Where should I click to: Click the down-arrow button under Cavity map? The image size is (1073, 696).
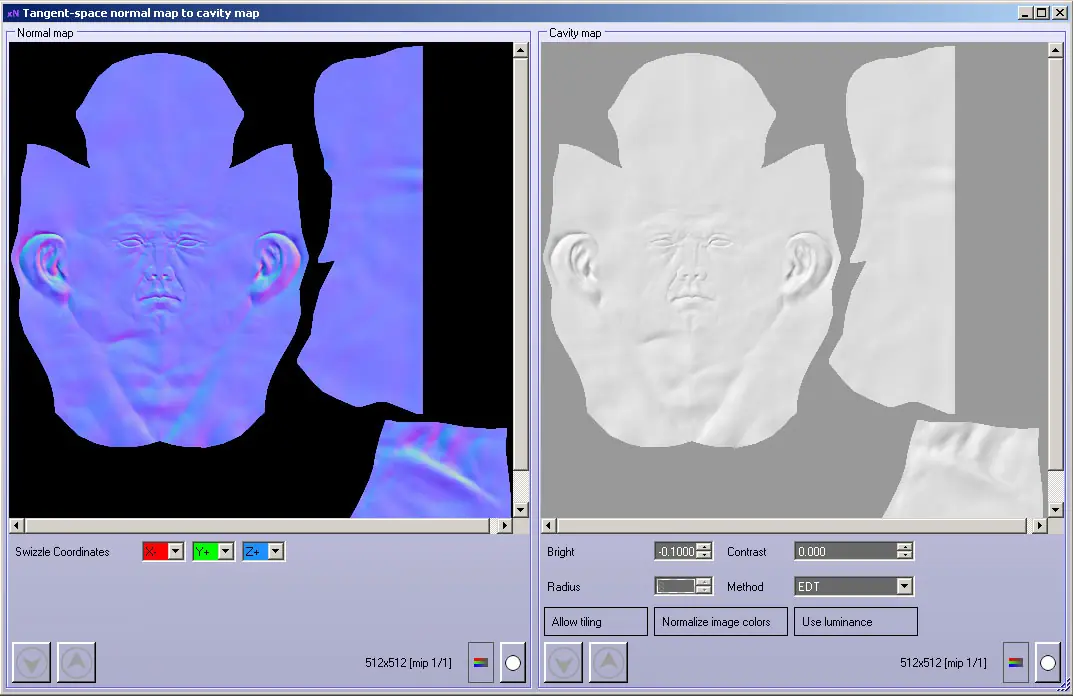[x=564, y=662]
